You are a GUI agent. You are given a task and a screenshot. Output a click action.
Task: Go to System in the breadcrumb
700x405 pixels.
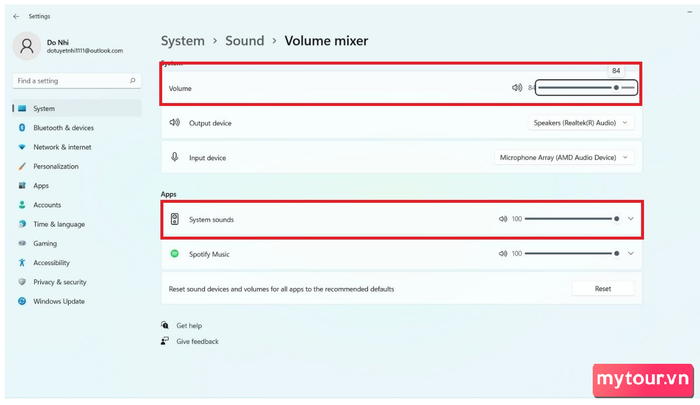(x=183, y=41)
